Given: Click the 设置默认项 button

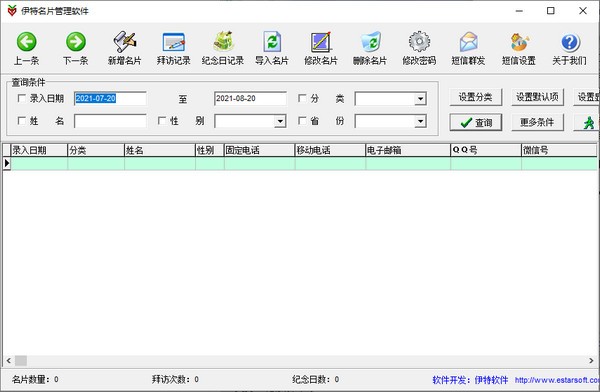Looking at the screenshot, I should click(x=537, y=97).
